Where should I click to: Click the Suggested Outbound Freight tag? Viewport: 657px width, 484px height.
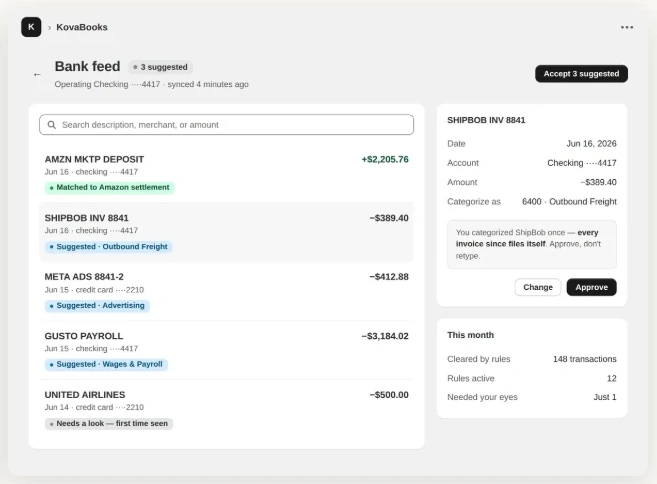[109, 246]
